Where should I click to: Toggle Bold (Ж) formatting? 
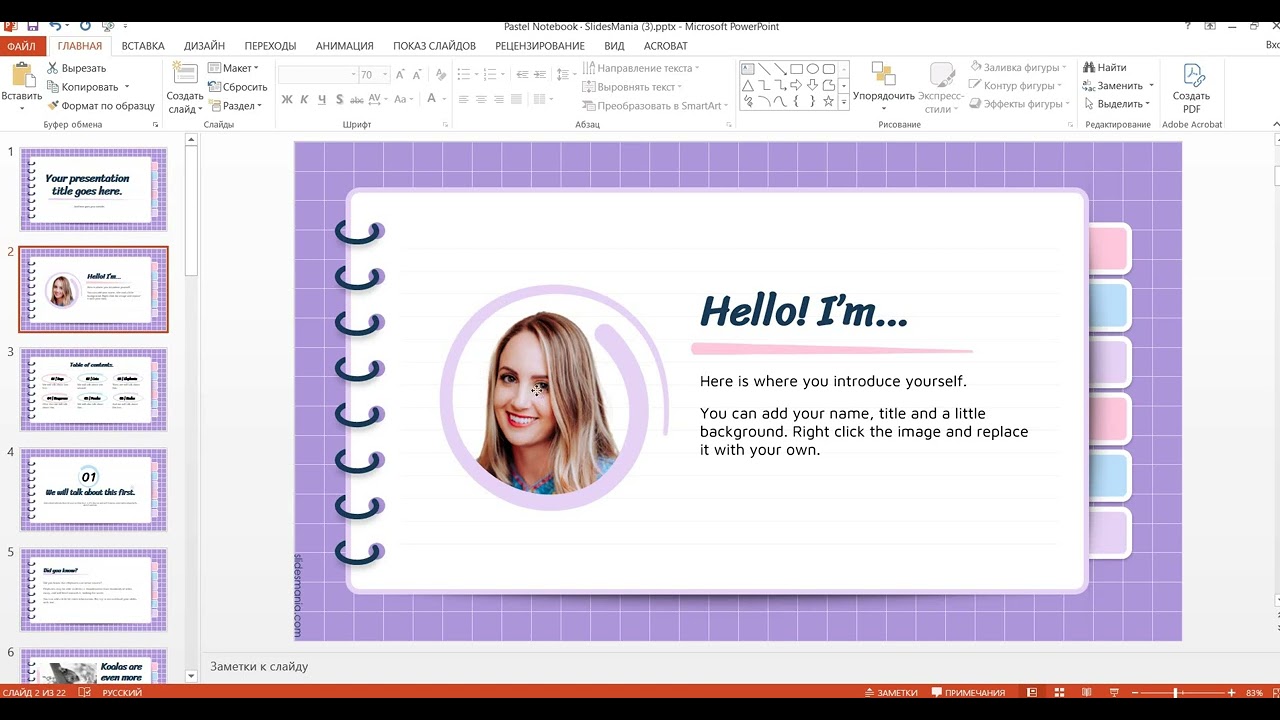[x=287, y=99]
